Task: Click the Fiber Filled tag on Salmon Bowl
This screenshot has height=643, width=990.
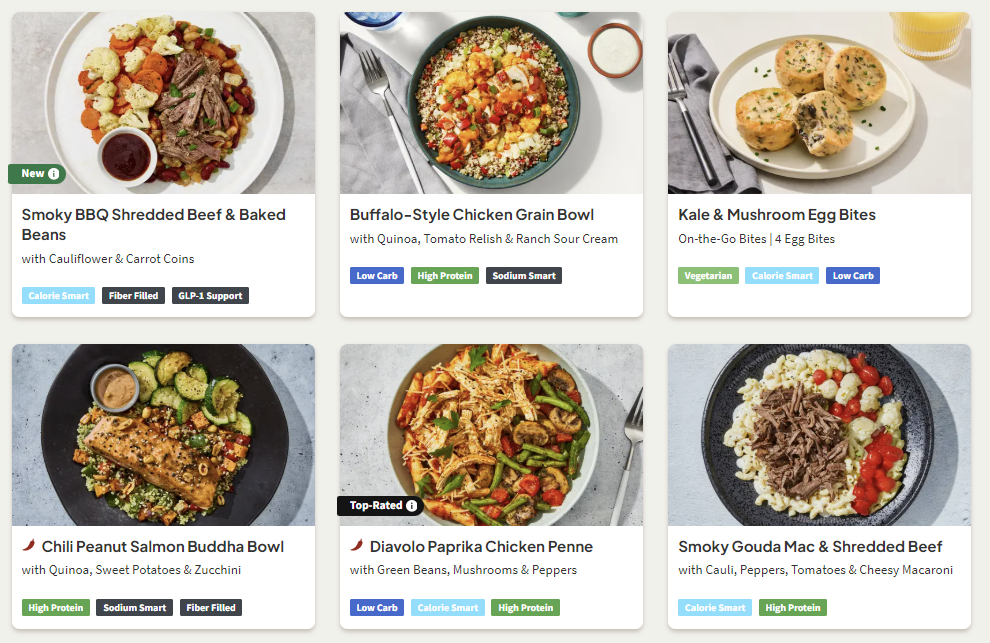Action: (208, 608)
